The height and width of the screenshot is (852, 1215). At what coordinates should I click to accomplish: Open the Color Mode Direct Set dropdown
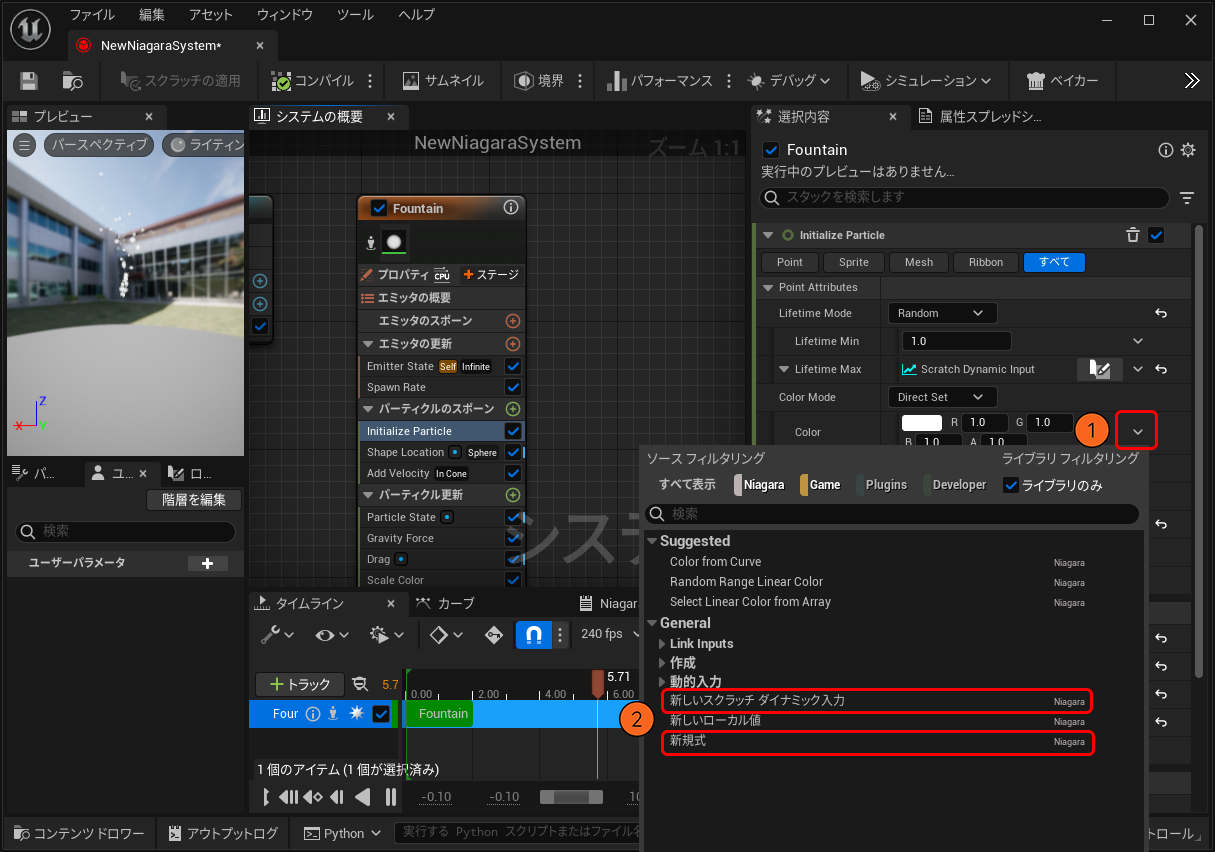942,397
